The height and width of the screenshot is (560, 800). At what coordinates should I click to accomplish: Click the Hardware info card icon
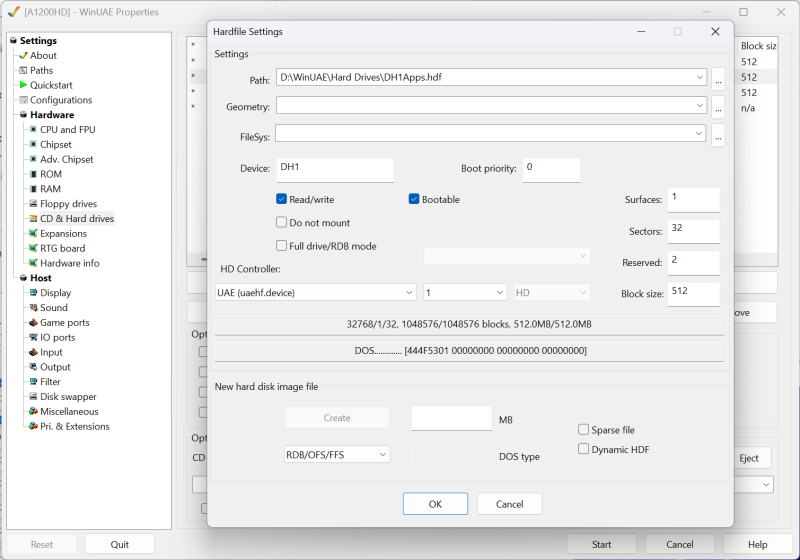[x=33, y=263]
